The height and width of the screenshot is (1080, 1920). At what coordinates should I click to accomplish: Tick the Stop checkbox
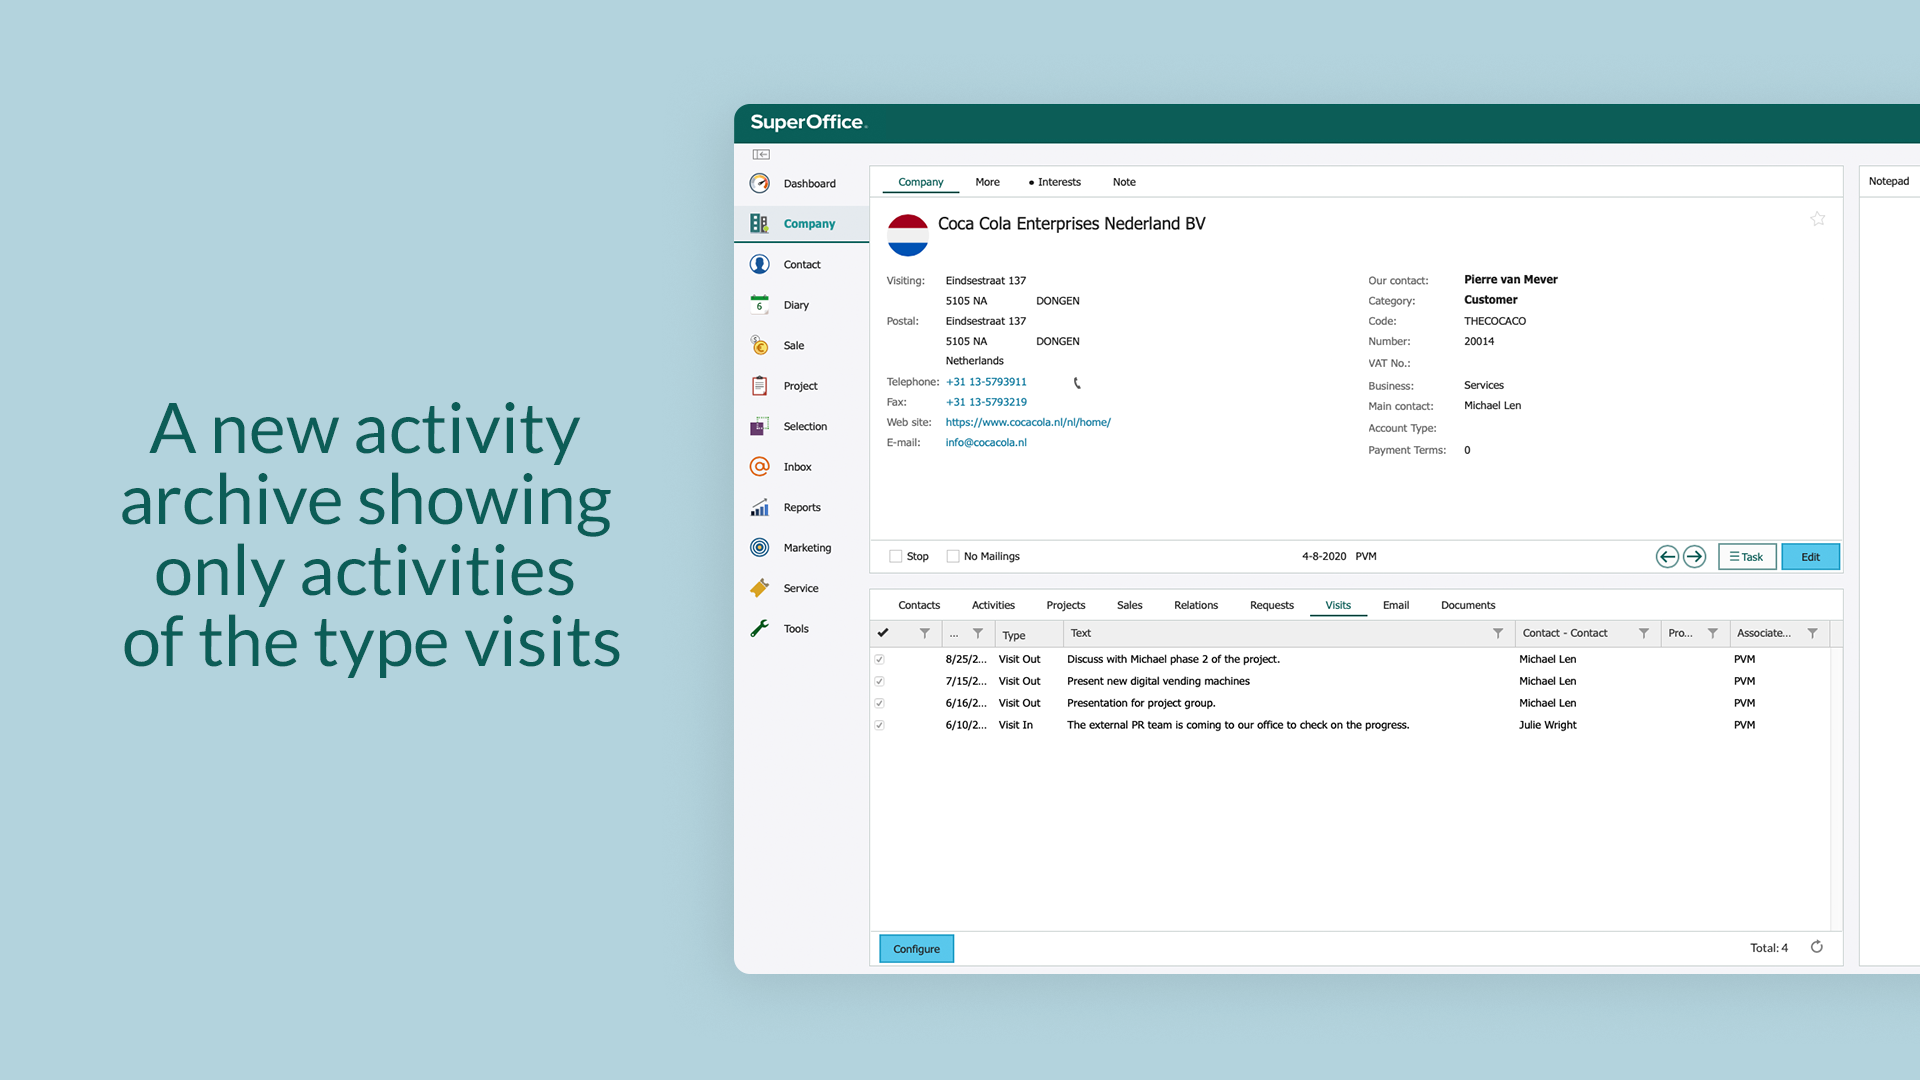pyautogui.click(x=896, y=556)
